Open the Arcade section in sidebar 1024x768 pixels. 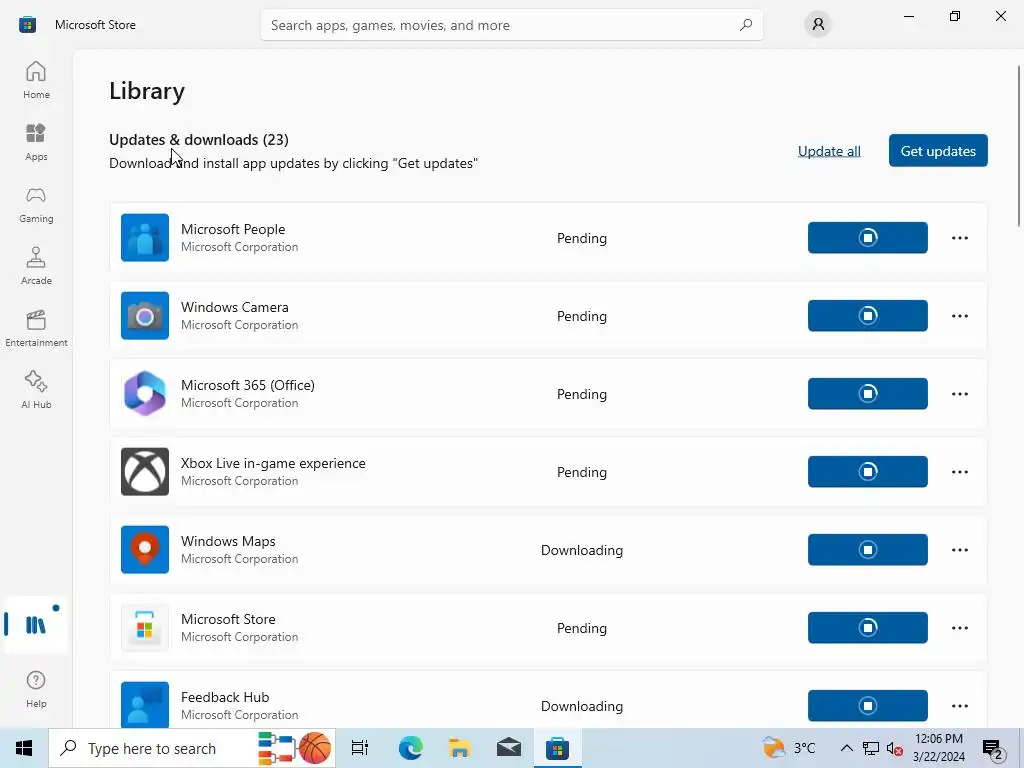click(x=36, y=266)
